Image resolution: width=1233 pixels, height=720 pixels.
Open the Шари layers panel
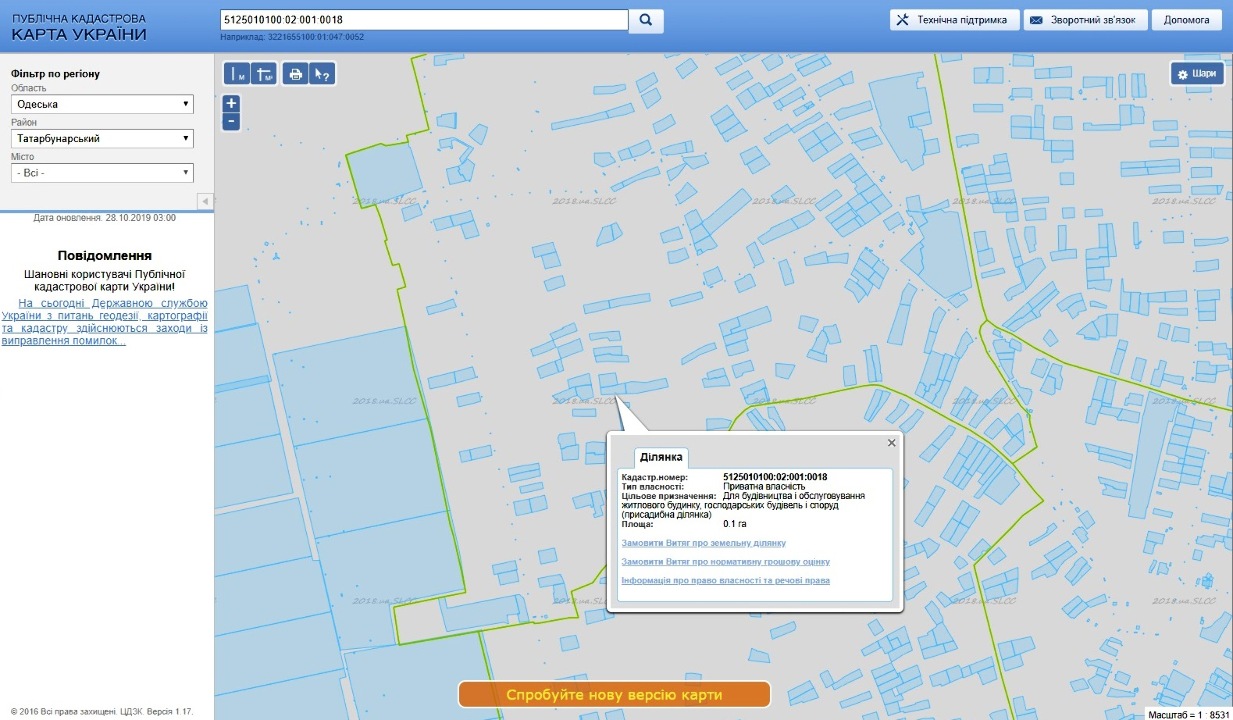click(1197, 74)
